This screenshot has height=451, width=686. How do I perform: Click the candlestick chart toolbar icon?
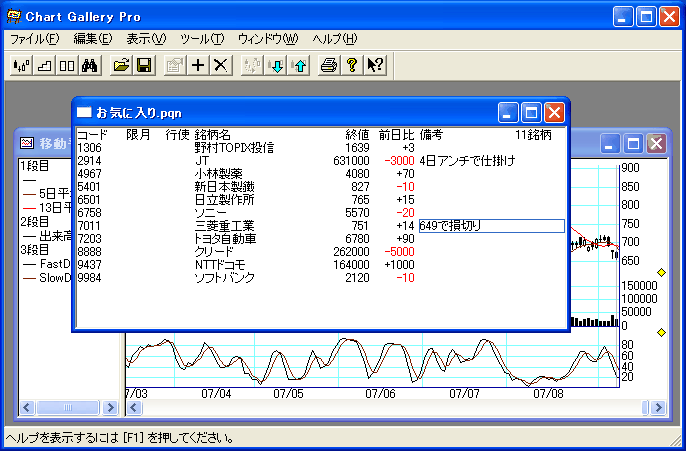click(x=21, y=65)
